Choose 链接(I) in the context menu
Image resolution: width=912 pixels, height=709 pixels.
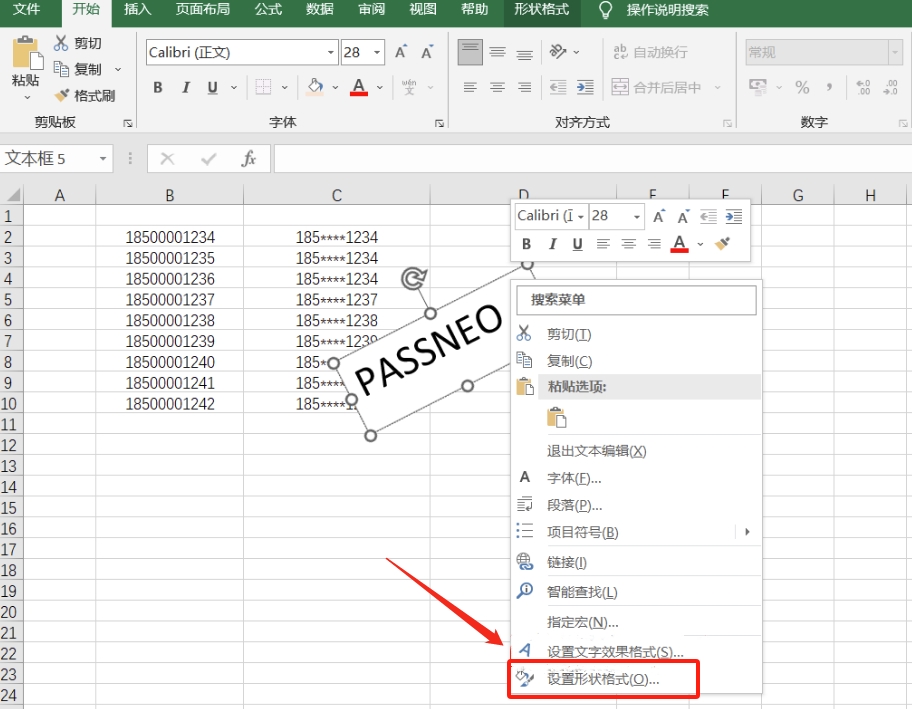(637, 562)
